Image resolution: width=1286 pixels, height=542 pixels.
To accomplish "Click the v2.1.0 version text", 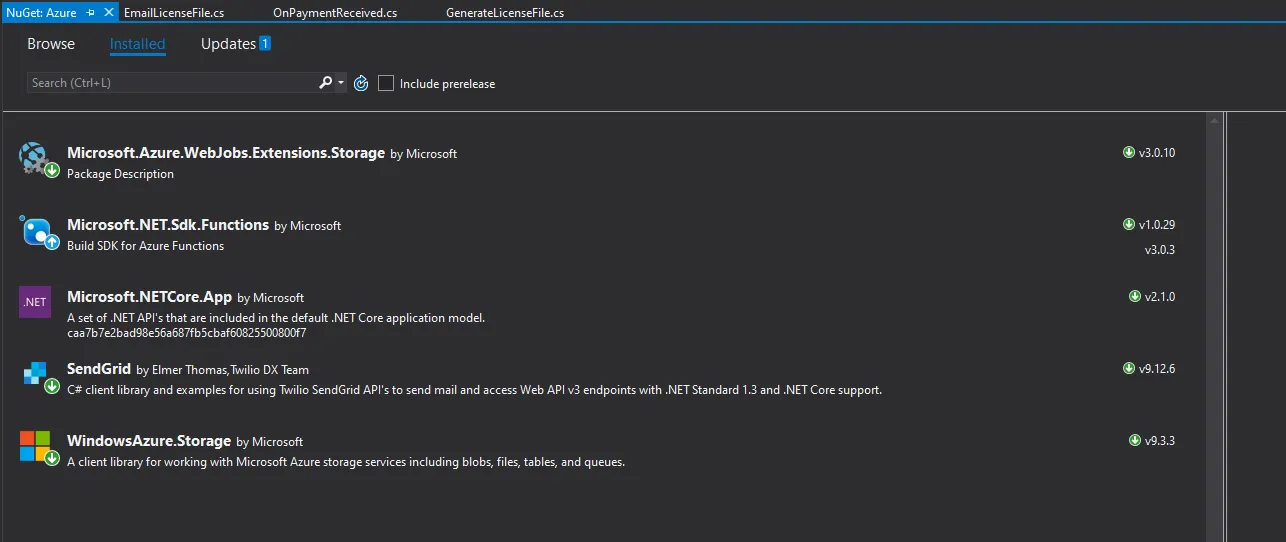I will [x=1160, y=297].
